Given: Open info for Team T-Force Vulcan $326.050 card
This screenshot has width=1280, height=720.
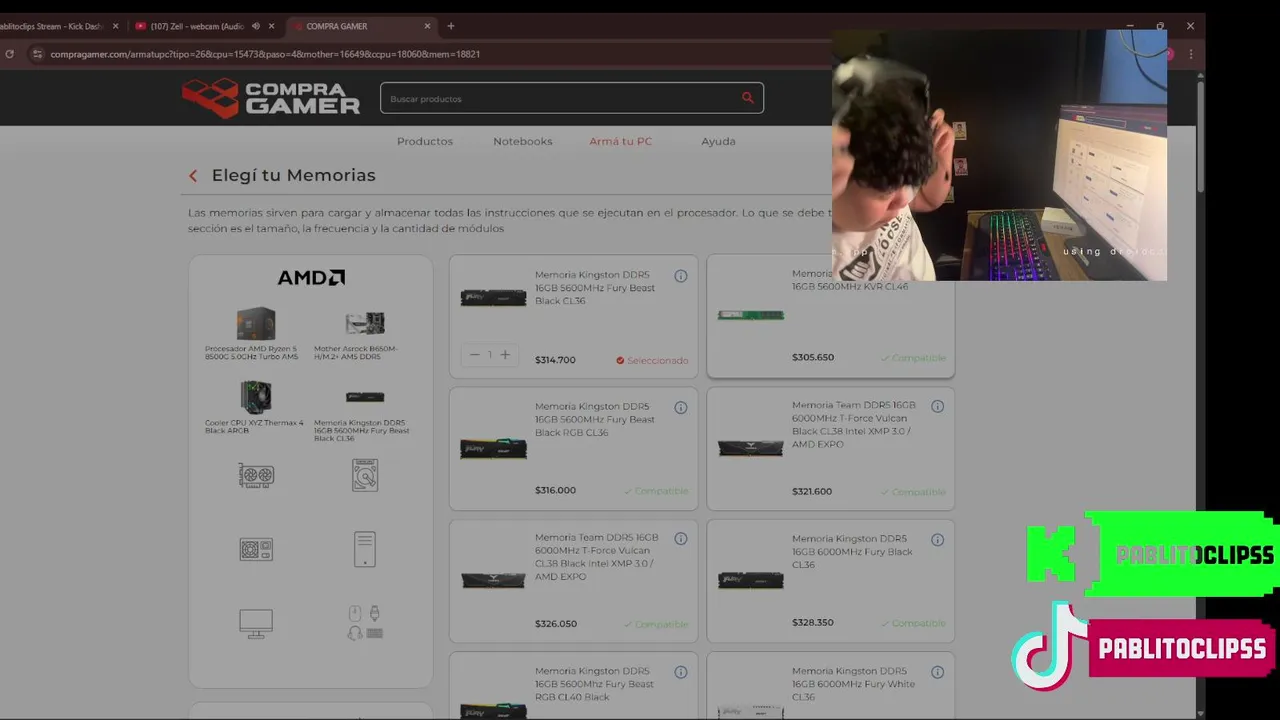Looking at the screenshot, I should [681, 539].
